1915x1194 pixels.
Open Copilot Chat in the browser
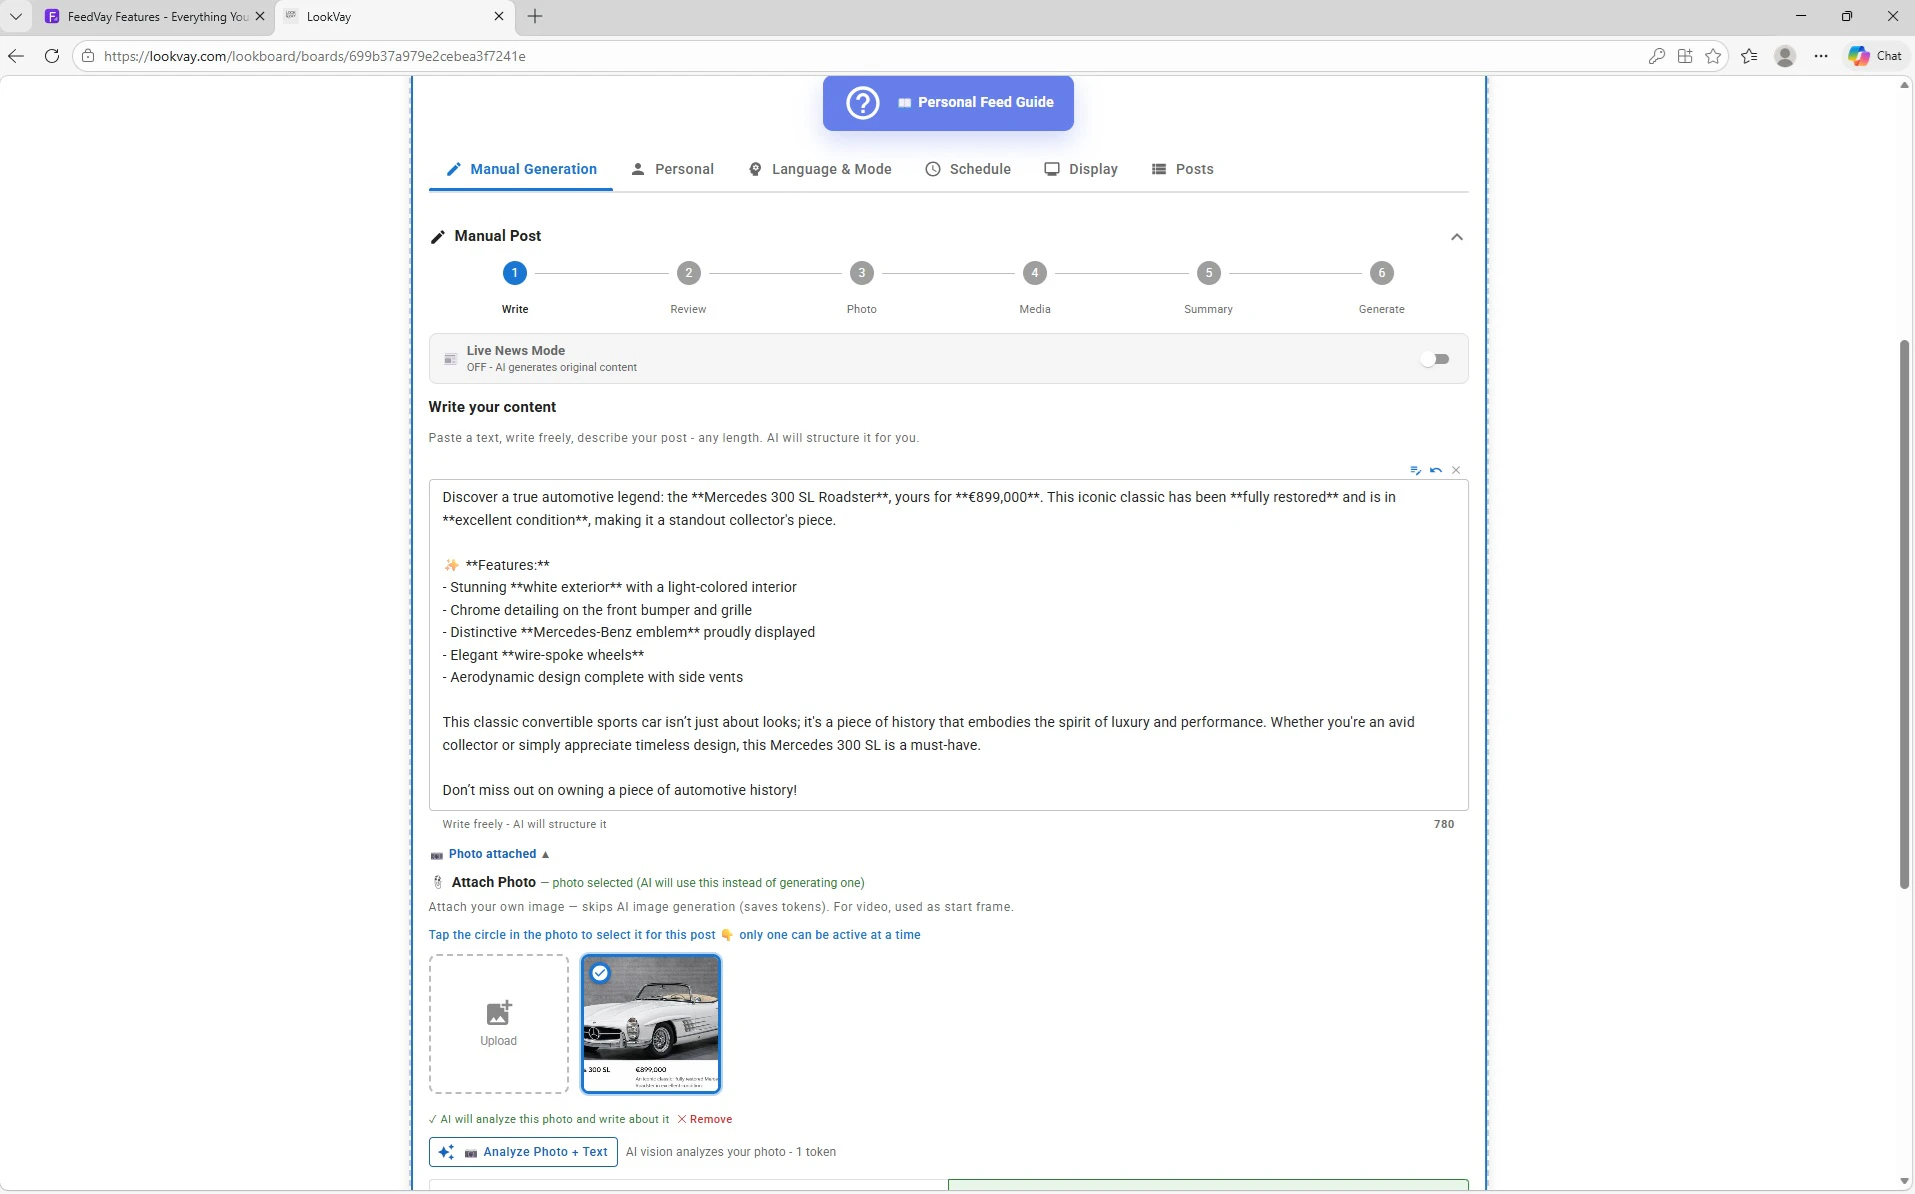pos(1875,56)
